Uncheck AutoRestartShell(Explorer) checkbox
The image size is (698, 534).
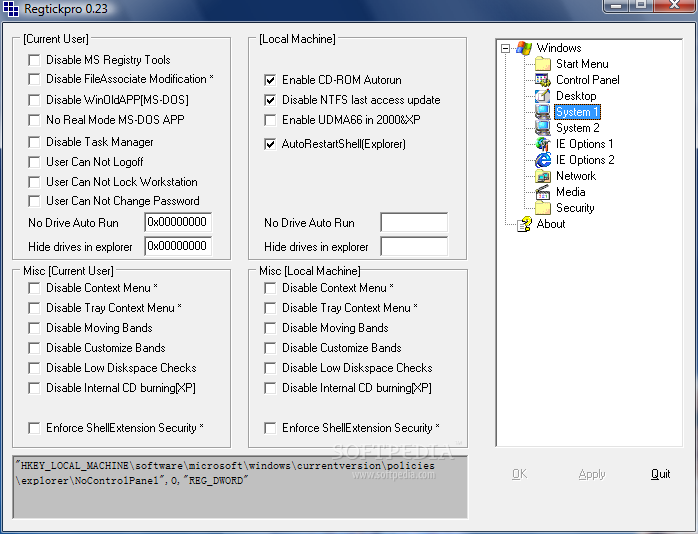270,144
